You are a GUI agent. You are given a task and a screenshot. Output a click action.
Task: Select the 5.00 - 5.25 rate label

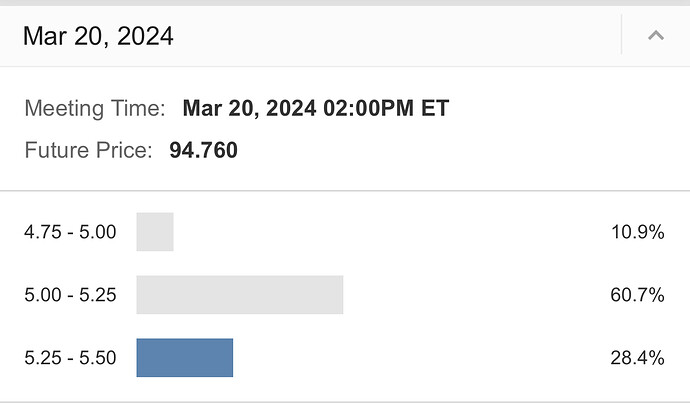point(70,295)
